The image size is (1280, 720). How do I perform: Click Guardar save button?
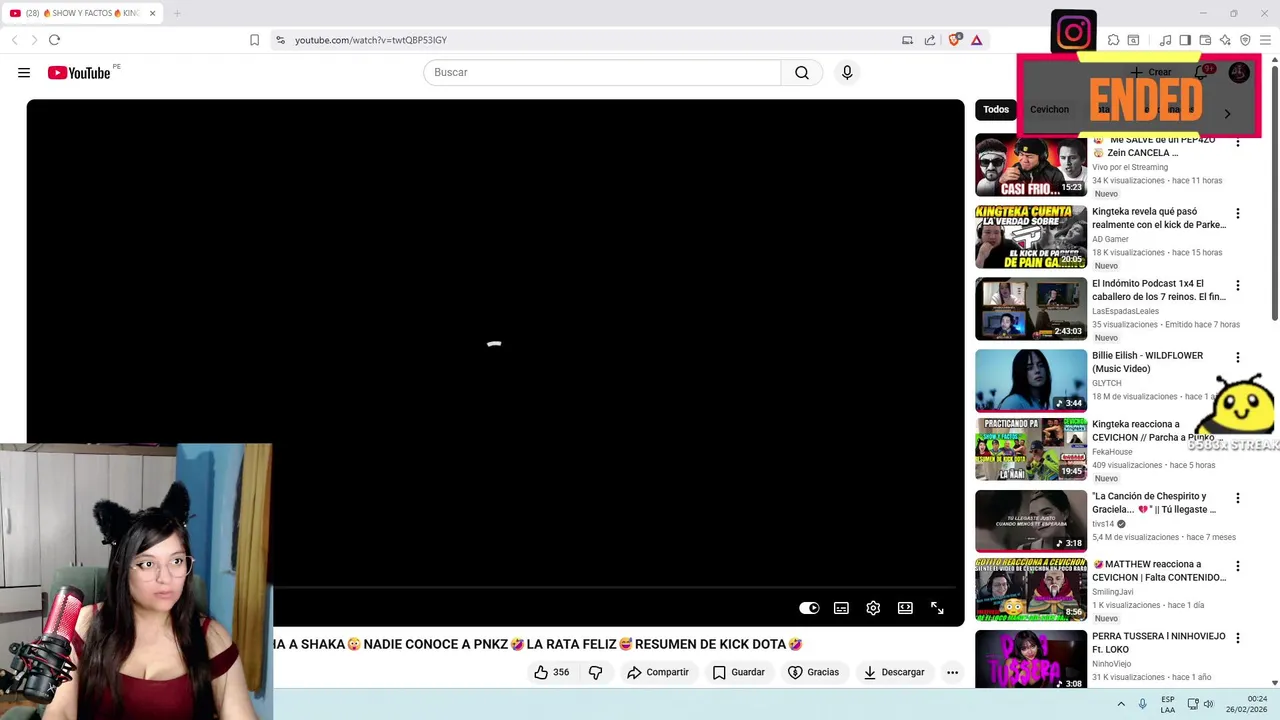click(x=738, y=672)
